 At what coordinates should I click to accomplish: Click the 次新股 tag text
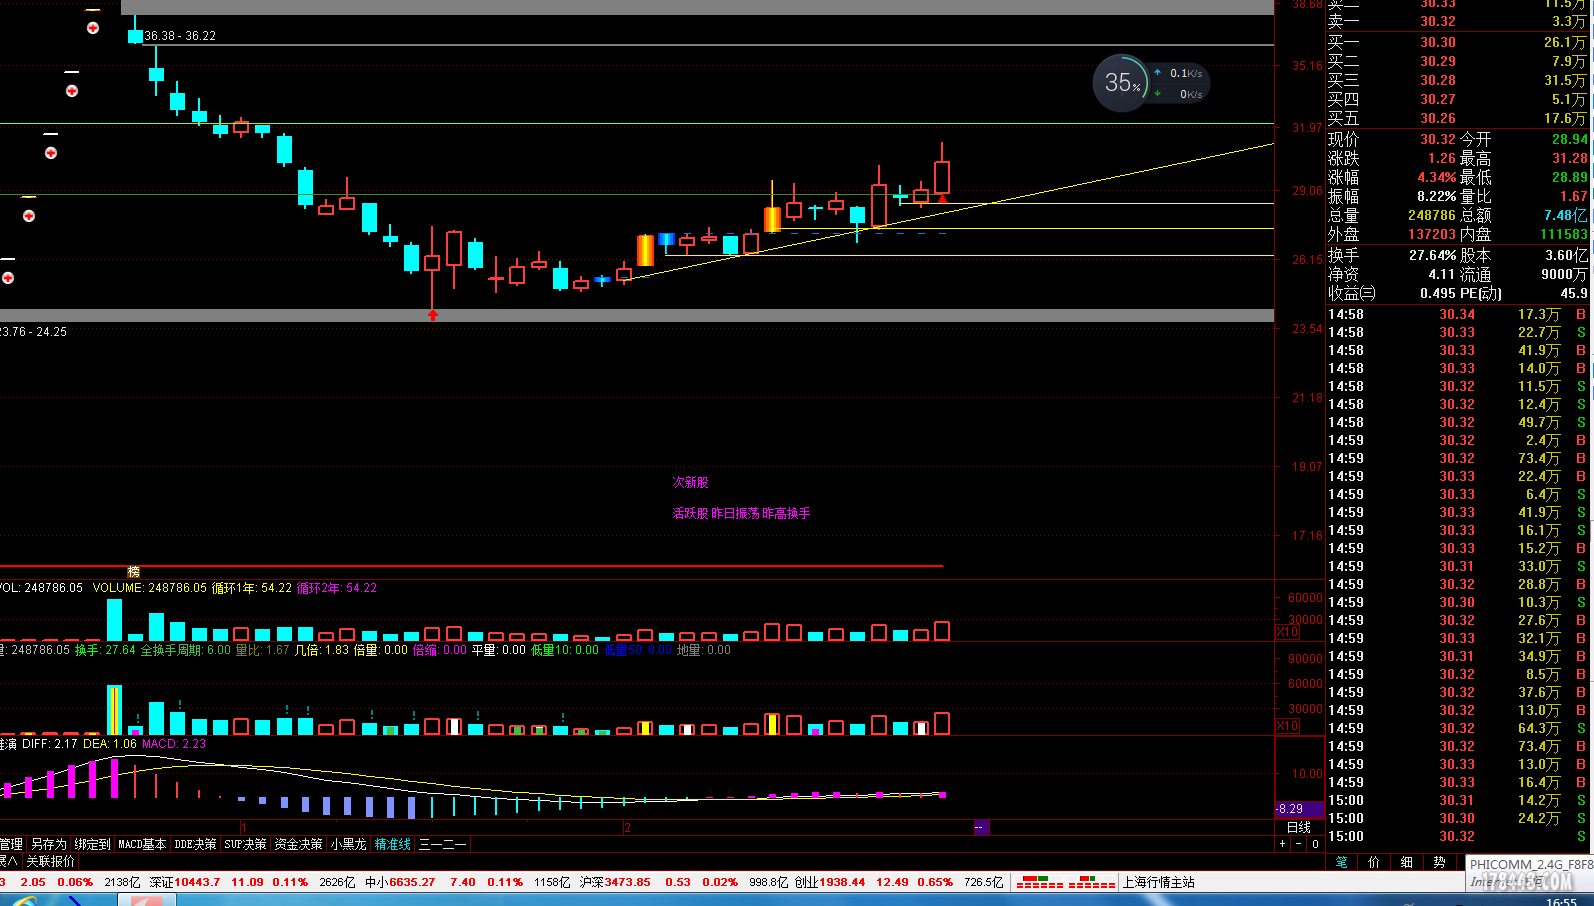690,482
